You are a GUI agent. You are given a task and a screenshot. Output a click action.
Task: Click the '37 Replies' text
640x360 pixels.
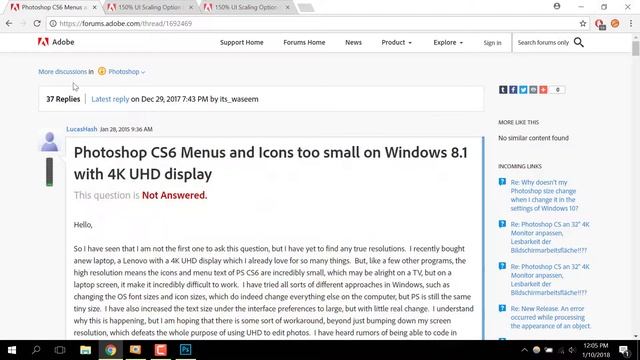point(63,99)
